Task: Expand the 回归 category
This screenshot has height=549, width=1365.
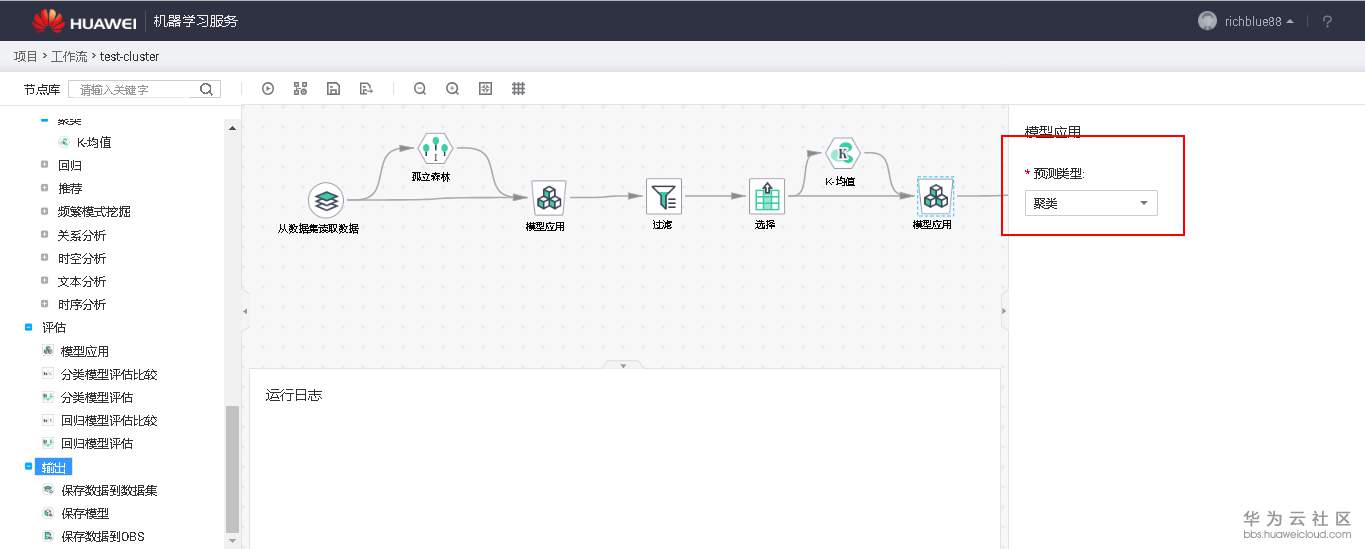Action: tap(44, 165)
